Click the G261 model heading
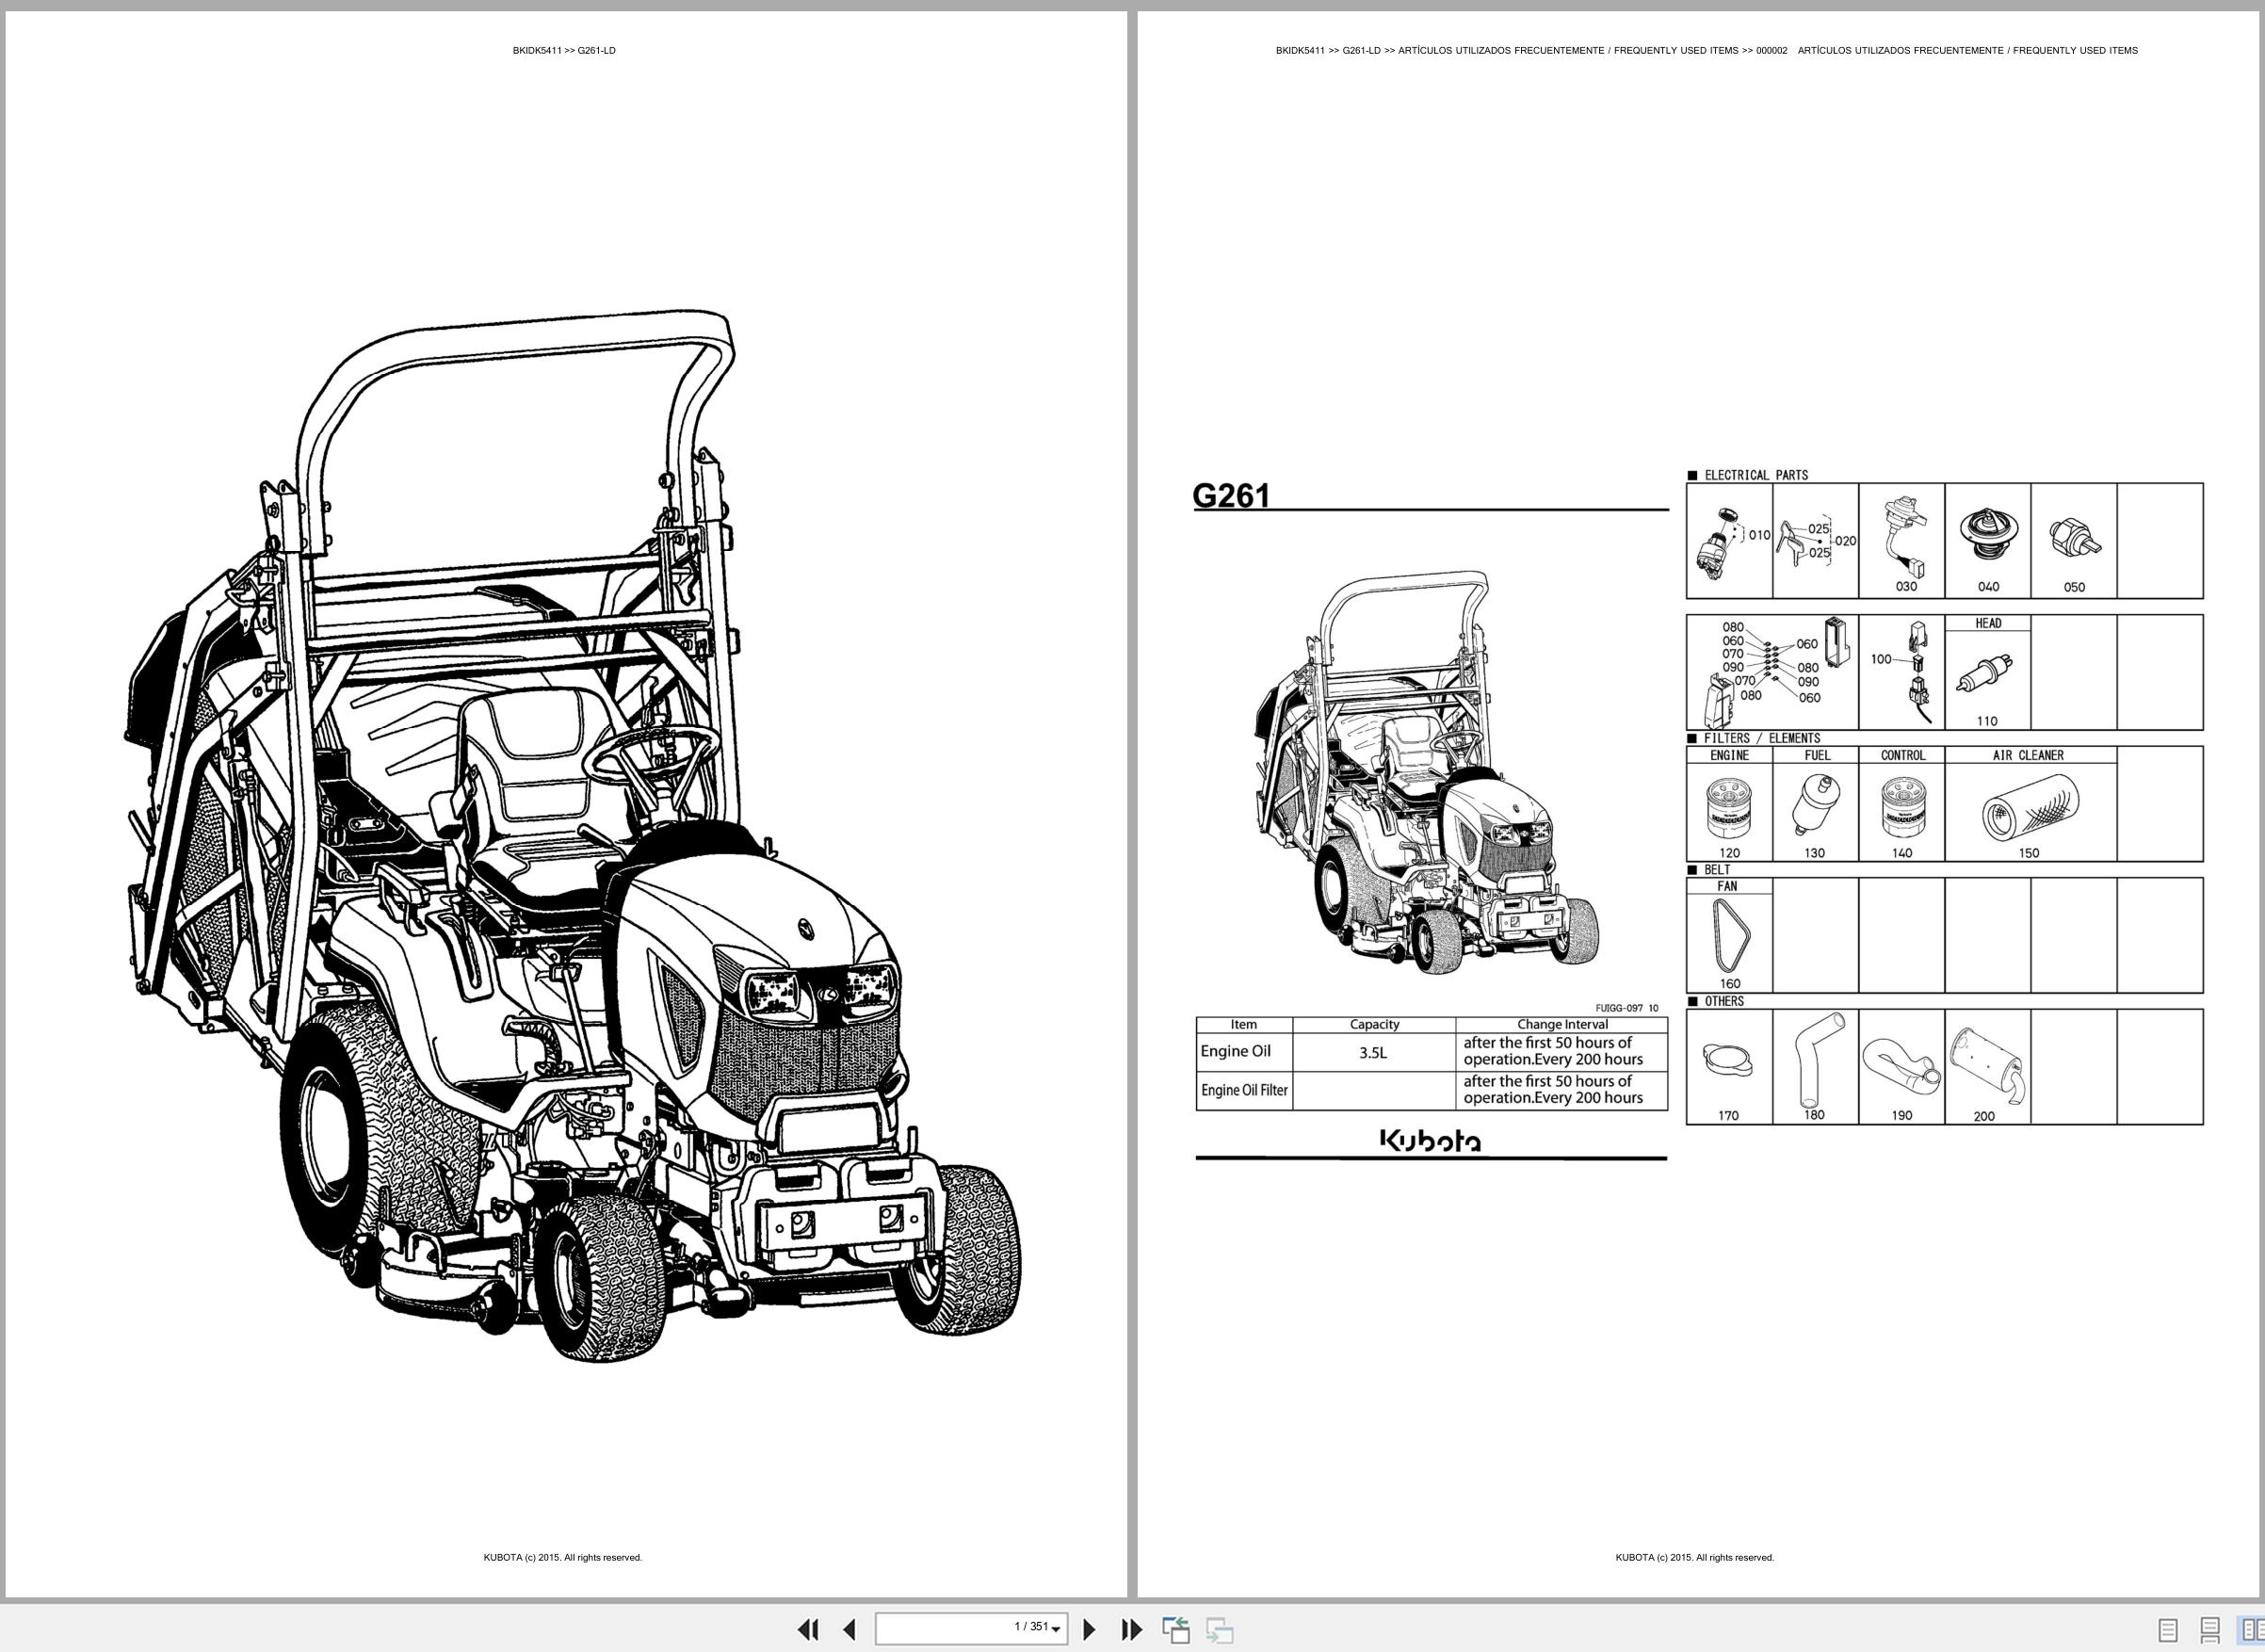2265x1652 pixels. [x=1231, y=495]
